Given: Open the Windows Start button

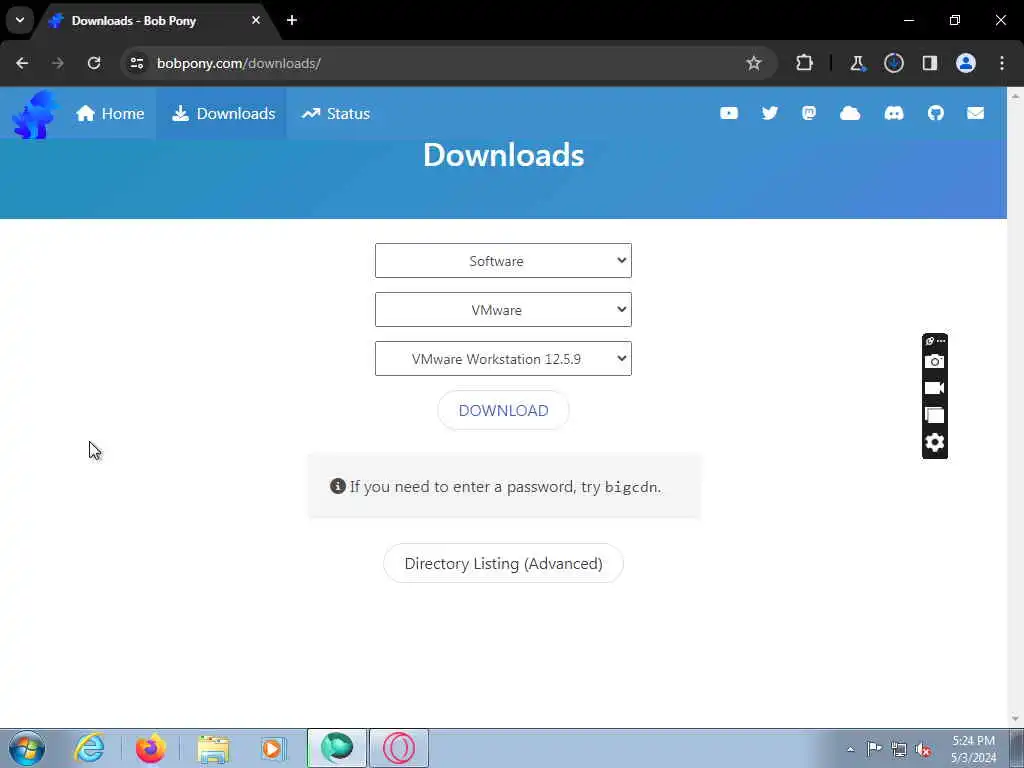Looking at the screenshot, I should 27,748.
